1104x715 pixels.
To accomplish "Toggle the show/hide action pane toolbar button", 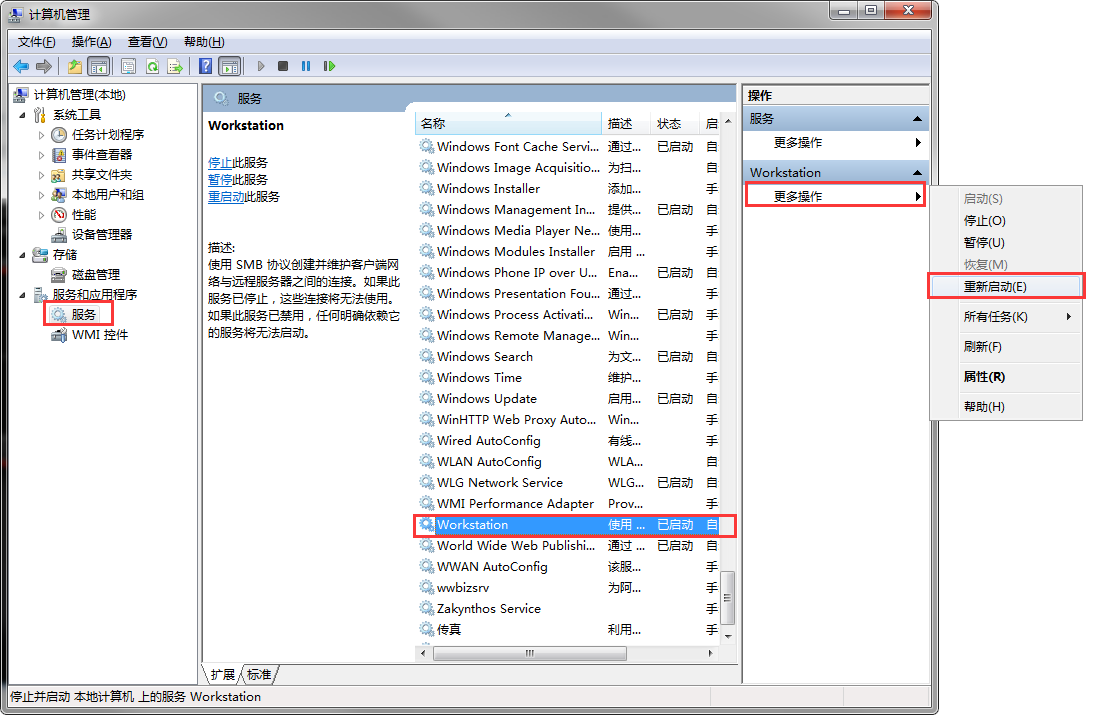I will (x=229, y=66).
